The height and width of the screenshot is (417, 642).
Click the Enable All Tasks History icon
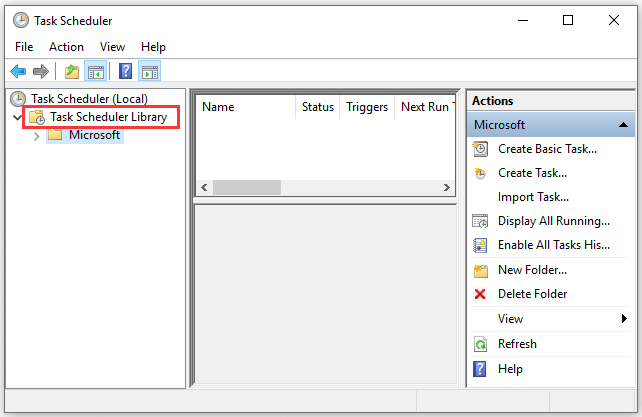pyautogui.click(x=480, y=245)
